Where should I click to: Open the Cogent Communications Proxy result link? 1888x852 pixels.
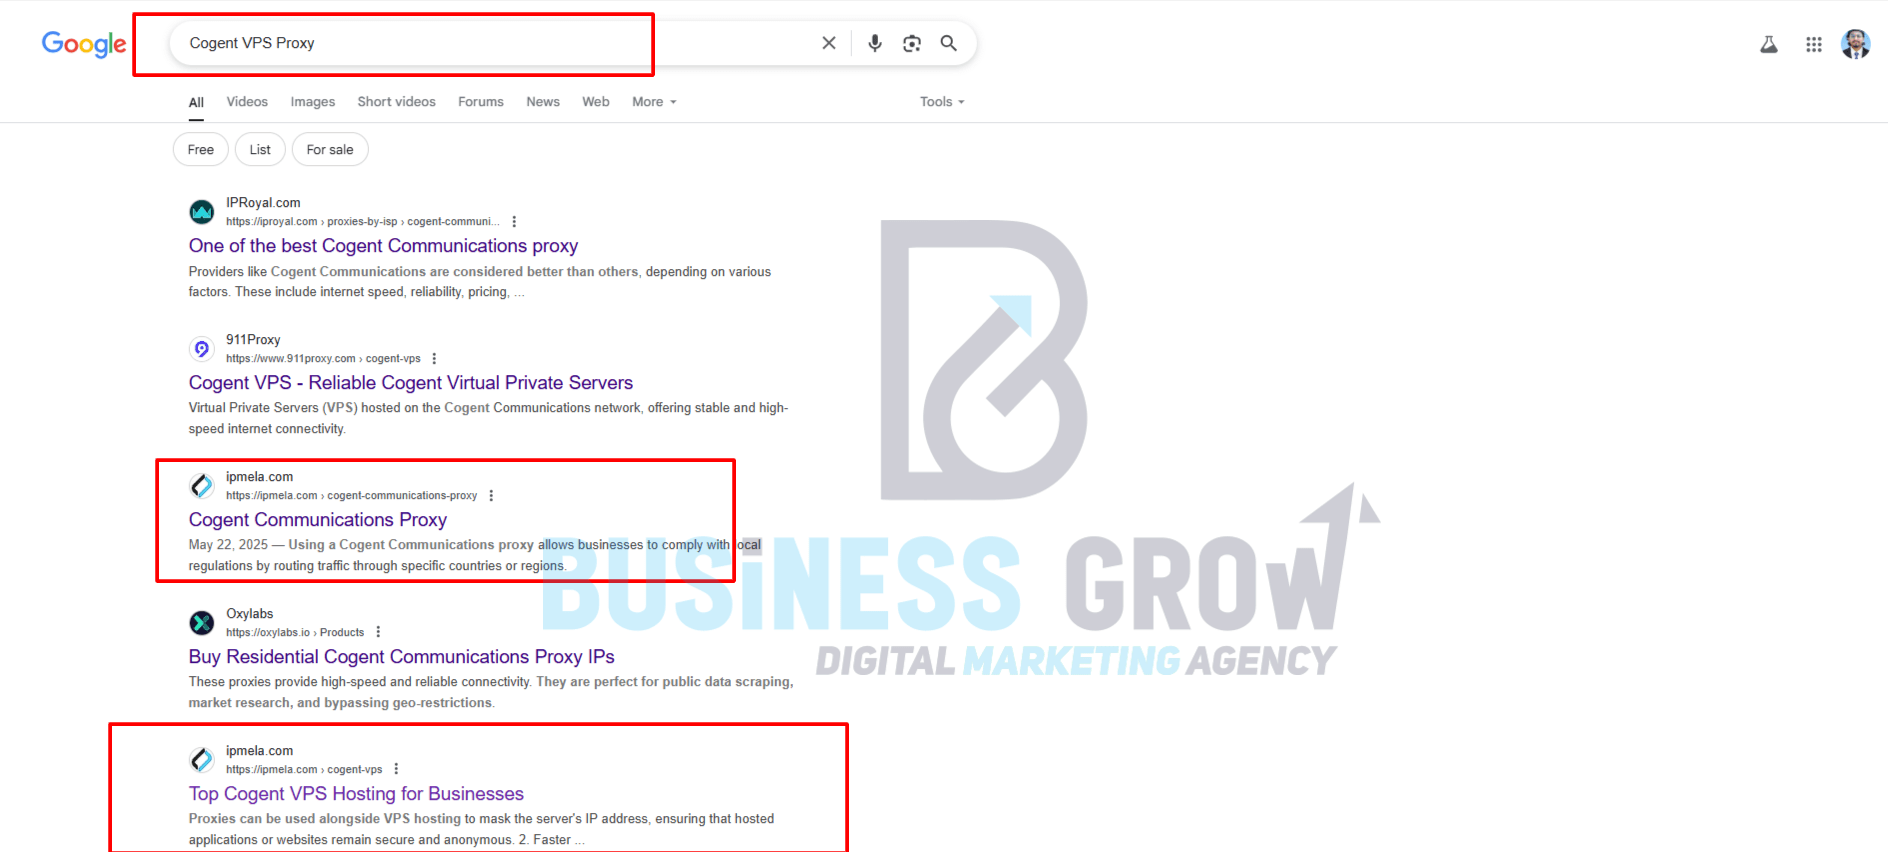tap(318, 520)
